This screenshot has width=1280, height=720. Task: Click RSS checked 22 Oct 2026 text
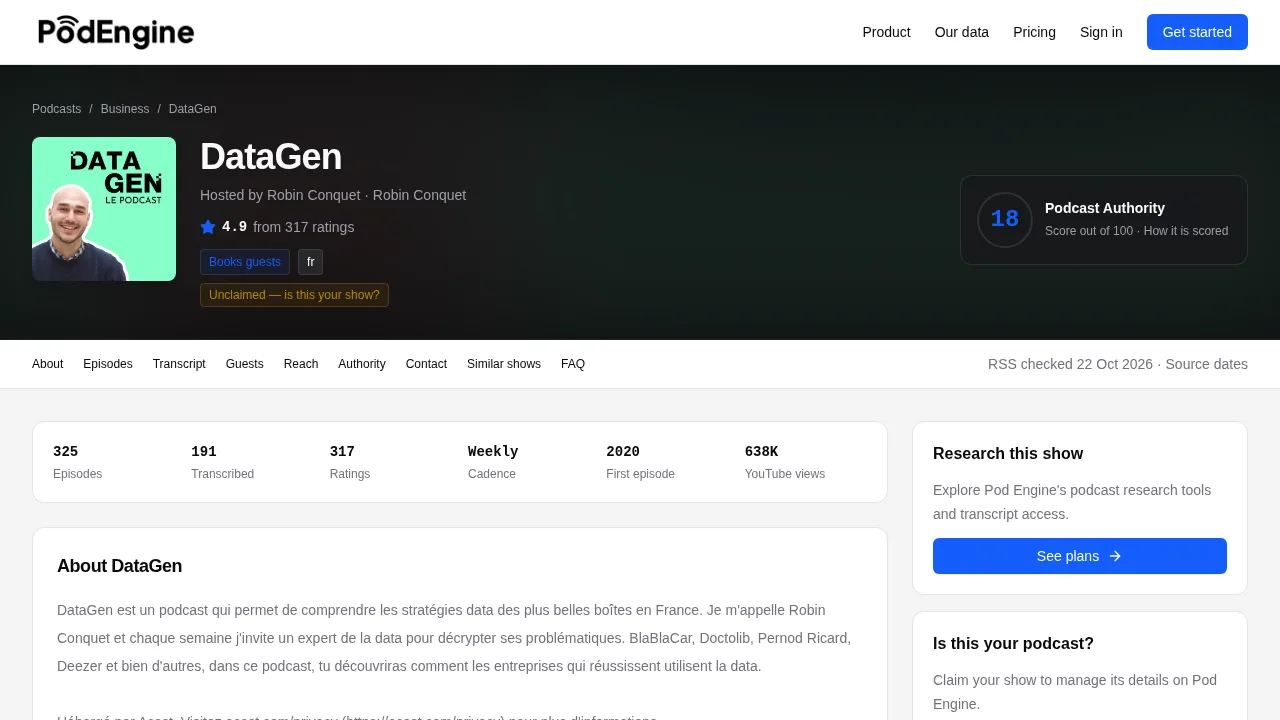pos(1070,364)
